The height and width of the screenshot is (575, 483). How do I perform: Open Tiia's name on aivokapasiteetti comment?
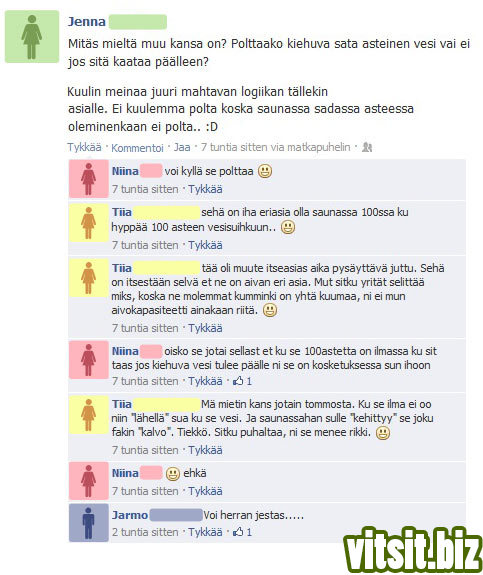coord(122,268)
